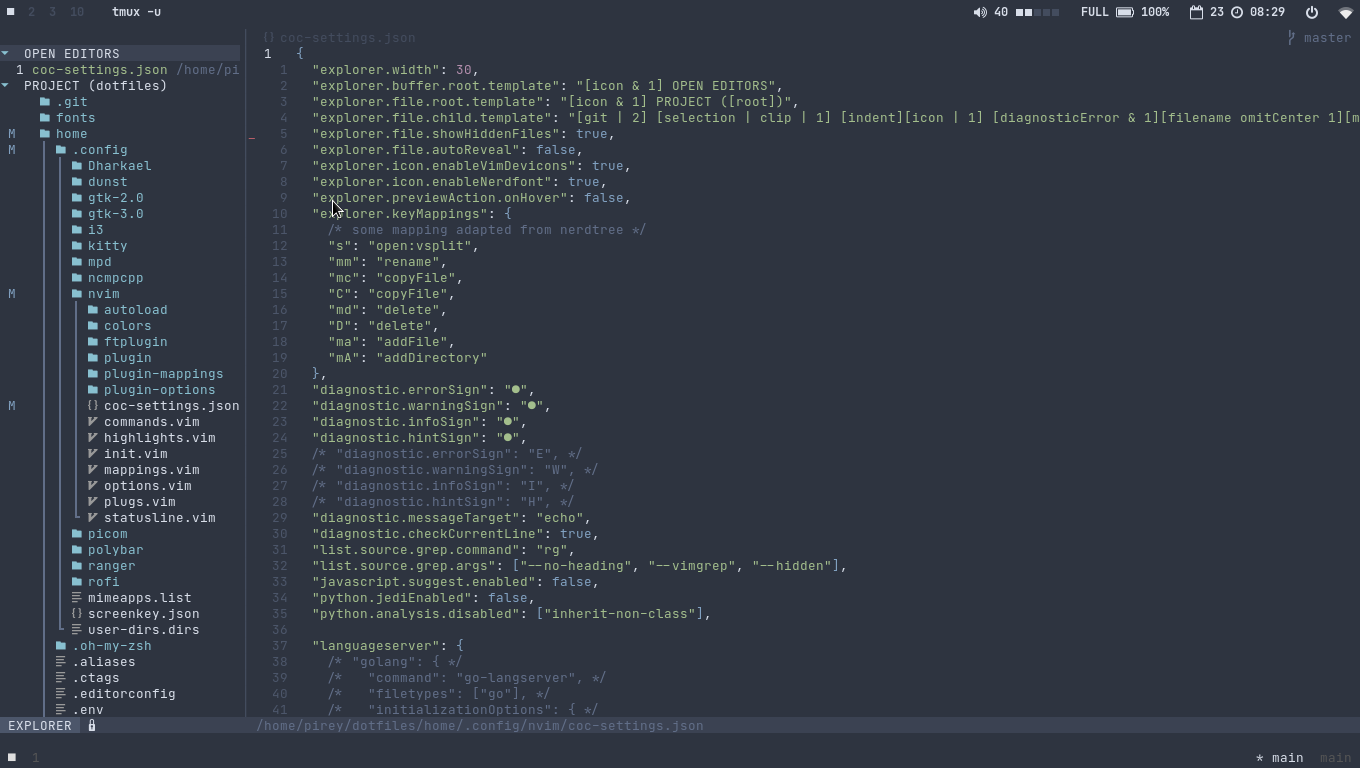Image resolution: width=1360 pixels, height=768 pixels.
Task: Click the power icon in top bar
Action: tap(1312, 12)
